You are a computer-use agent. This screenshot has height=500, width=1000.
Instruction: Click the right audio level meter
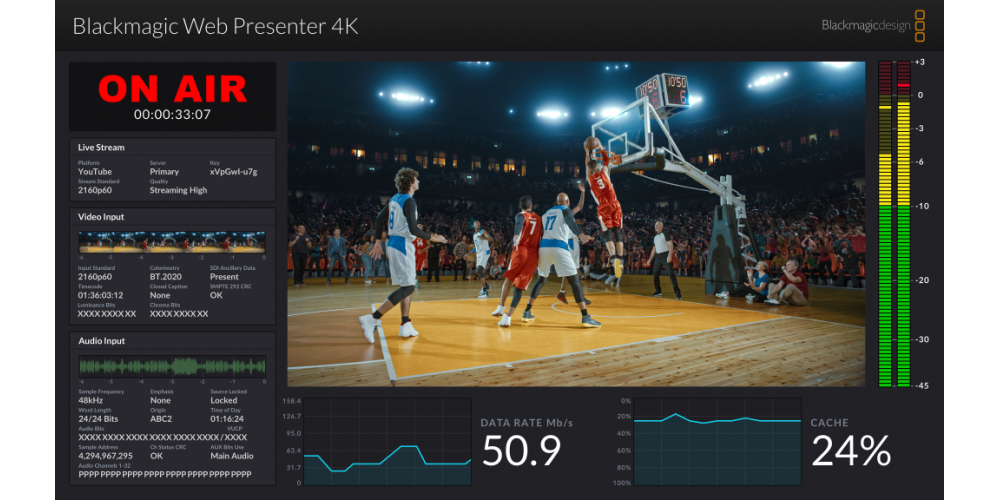(x=904, y=224)
